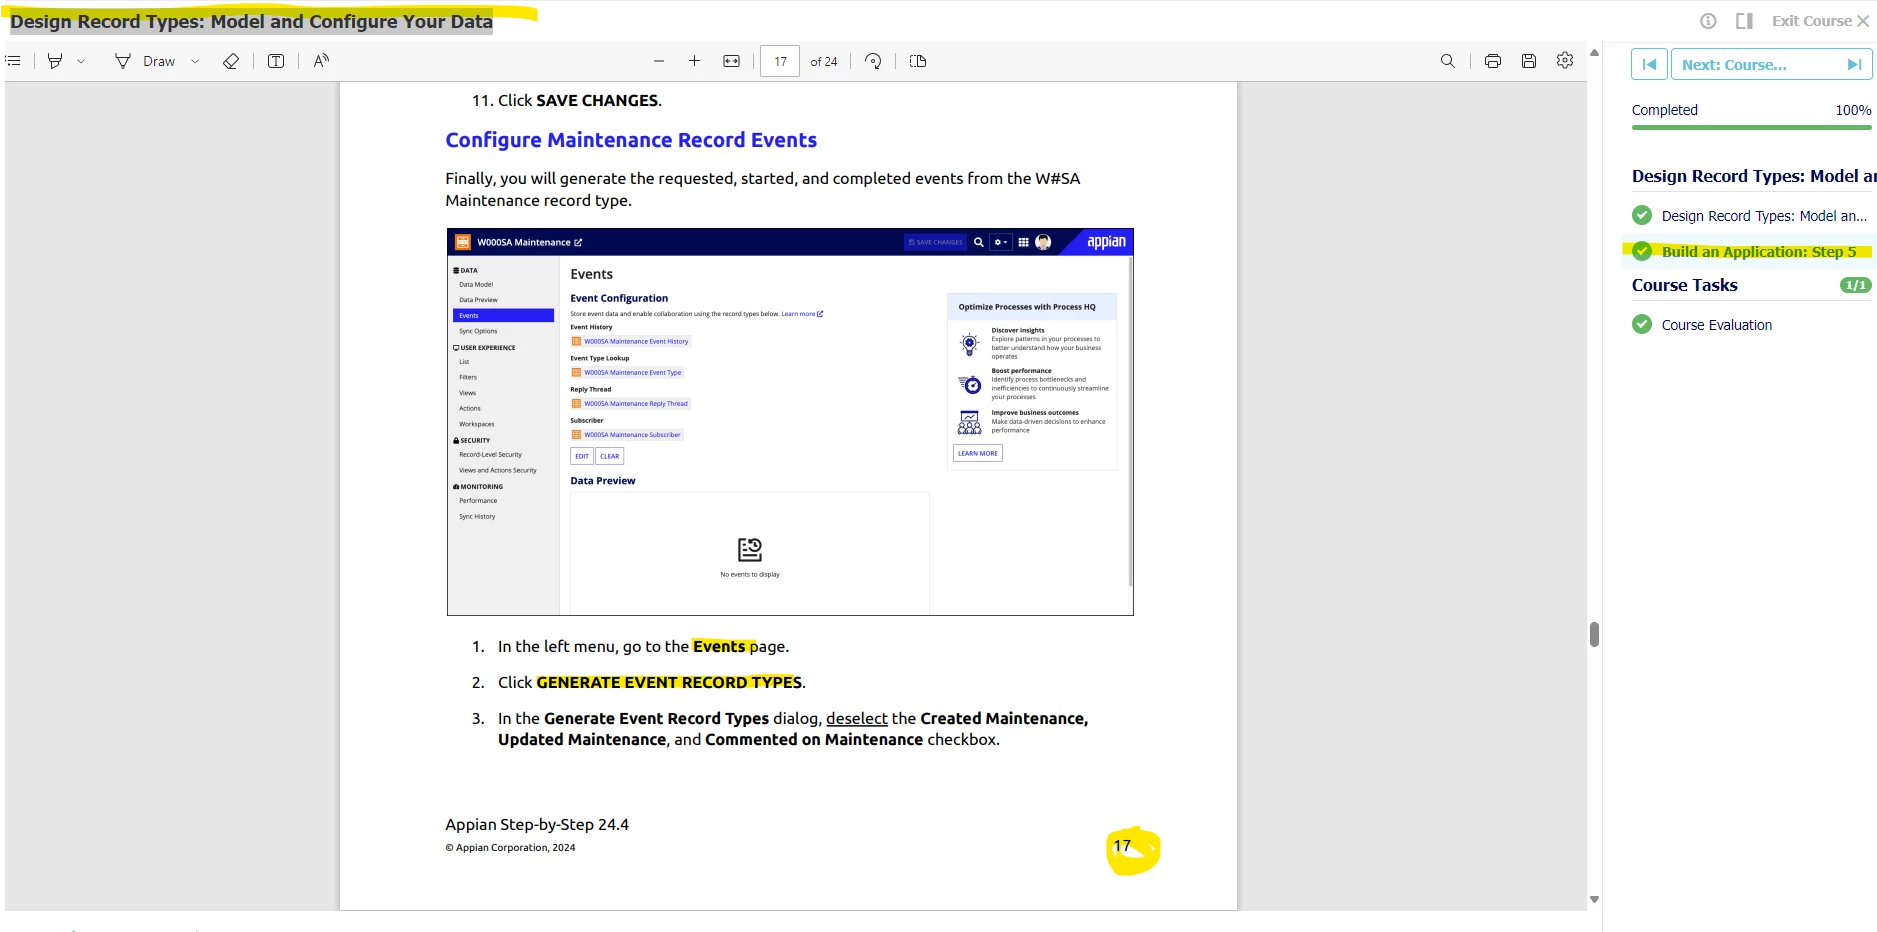Open the table of contents icon
This screenshot has height=932, width=1877.
[13, 61]
